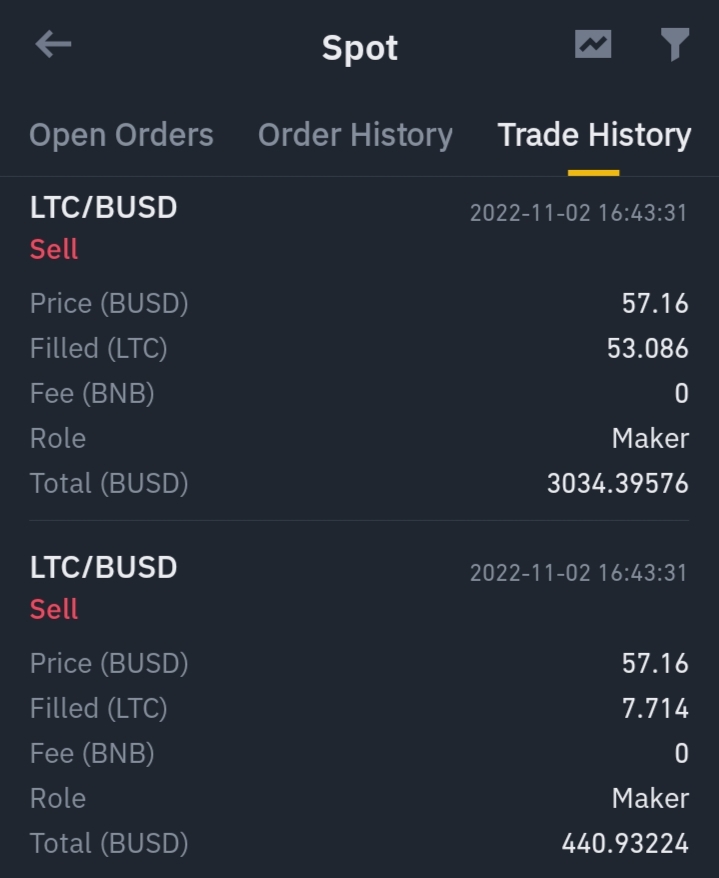
Task: Select total 3034.39576 BUSD value
Action: [x=618, y=483]
